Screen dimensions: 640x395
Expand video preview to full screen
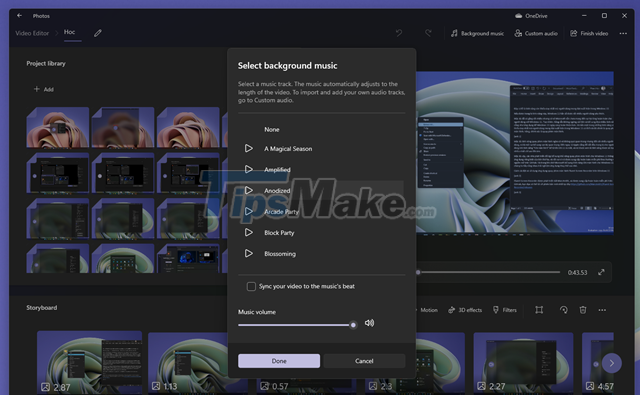point(601,272)
